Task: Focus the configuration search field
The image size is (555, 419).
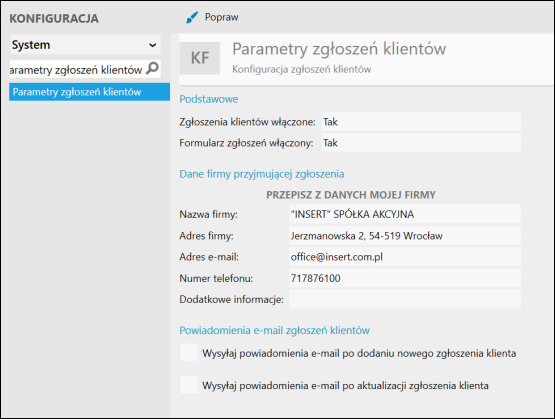Action: tap(78, 69)
